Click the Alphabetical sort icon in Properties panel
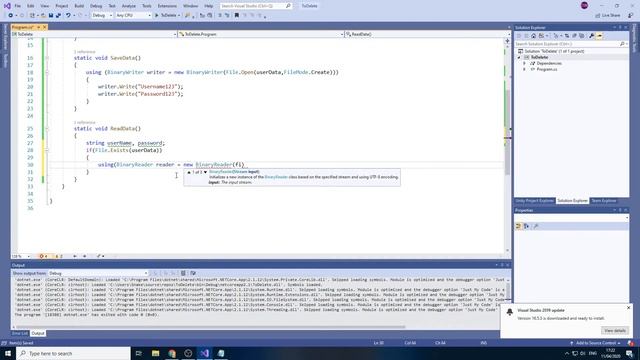 (526, 226)
